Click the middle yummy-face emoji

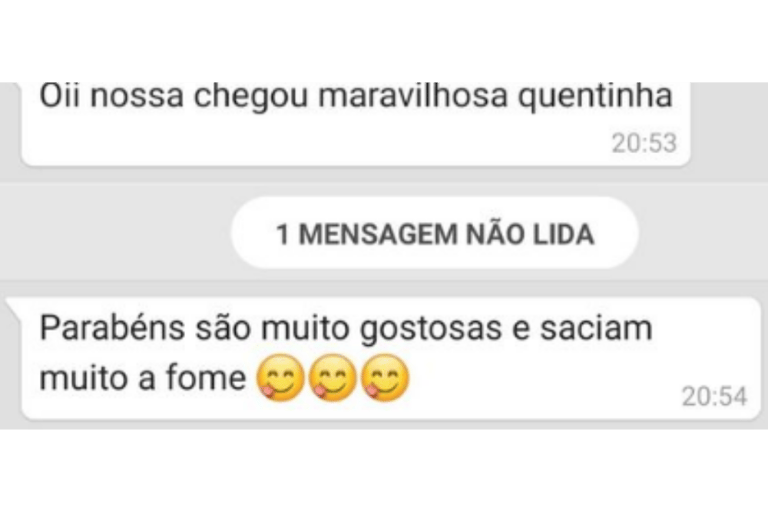click(333, 378)
